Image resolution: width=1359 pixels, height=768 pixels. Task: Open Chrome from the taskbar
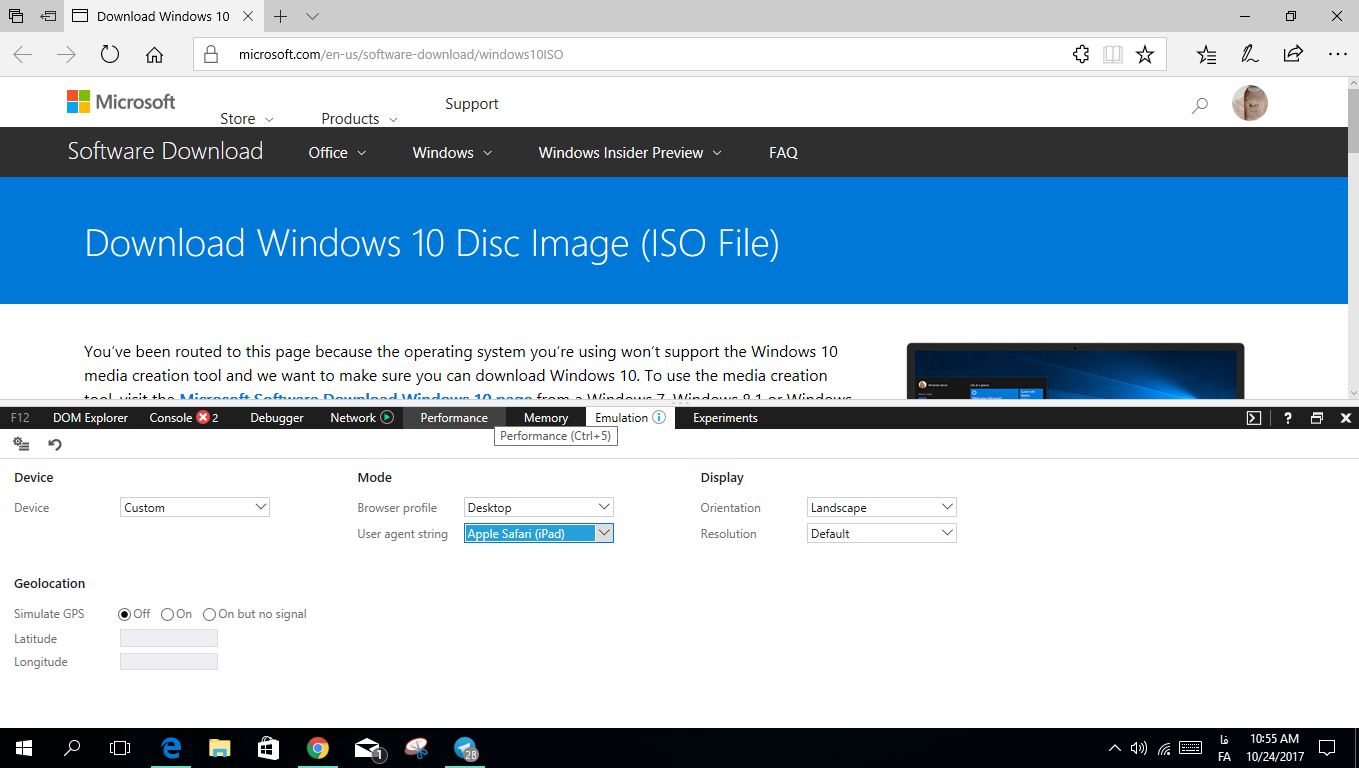click(x=317, y=748)
